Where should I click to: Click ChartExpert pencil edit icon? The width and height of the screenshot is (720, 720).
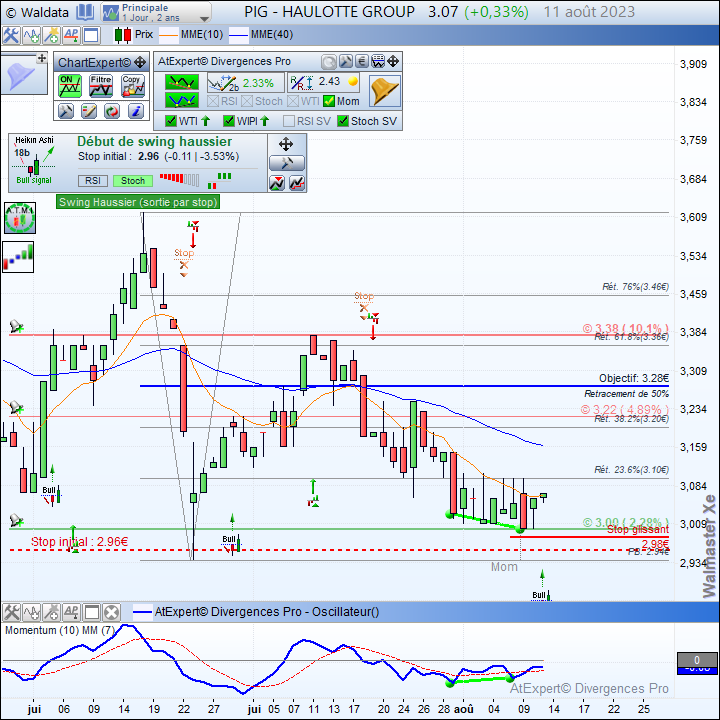point(89,111)
